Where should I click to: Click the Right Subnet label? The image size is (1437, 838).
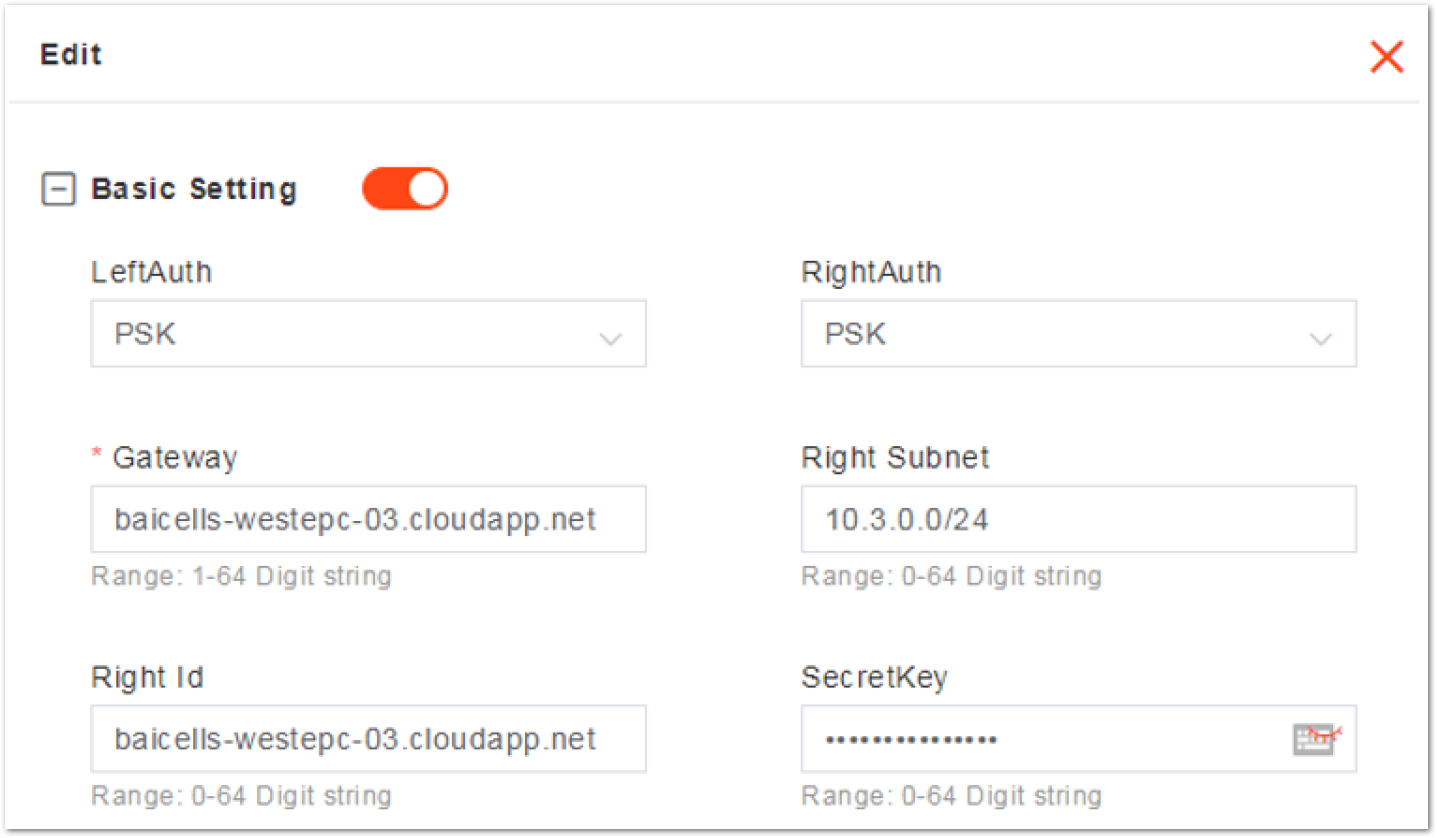click(x=895, y=458)
